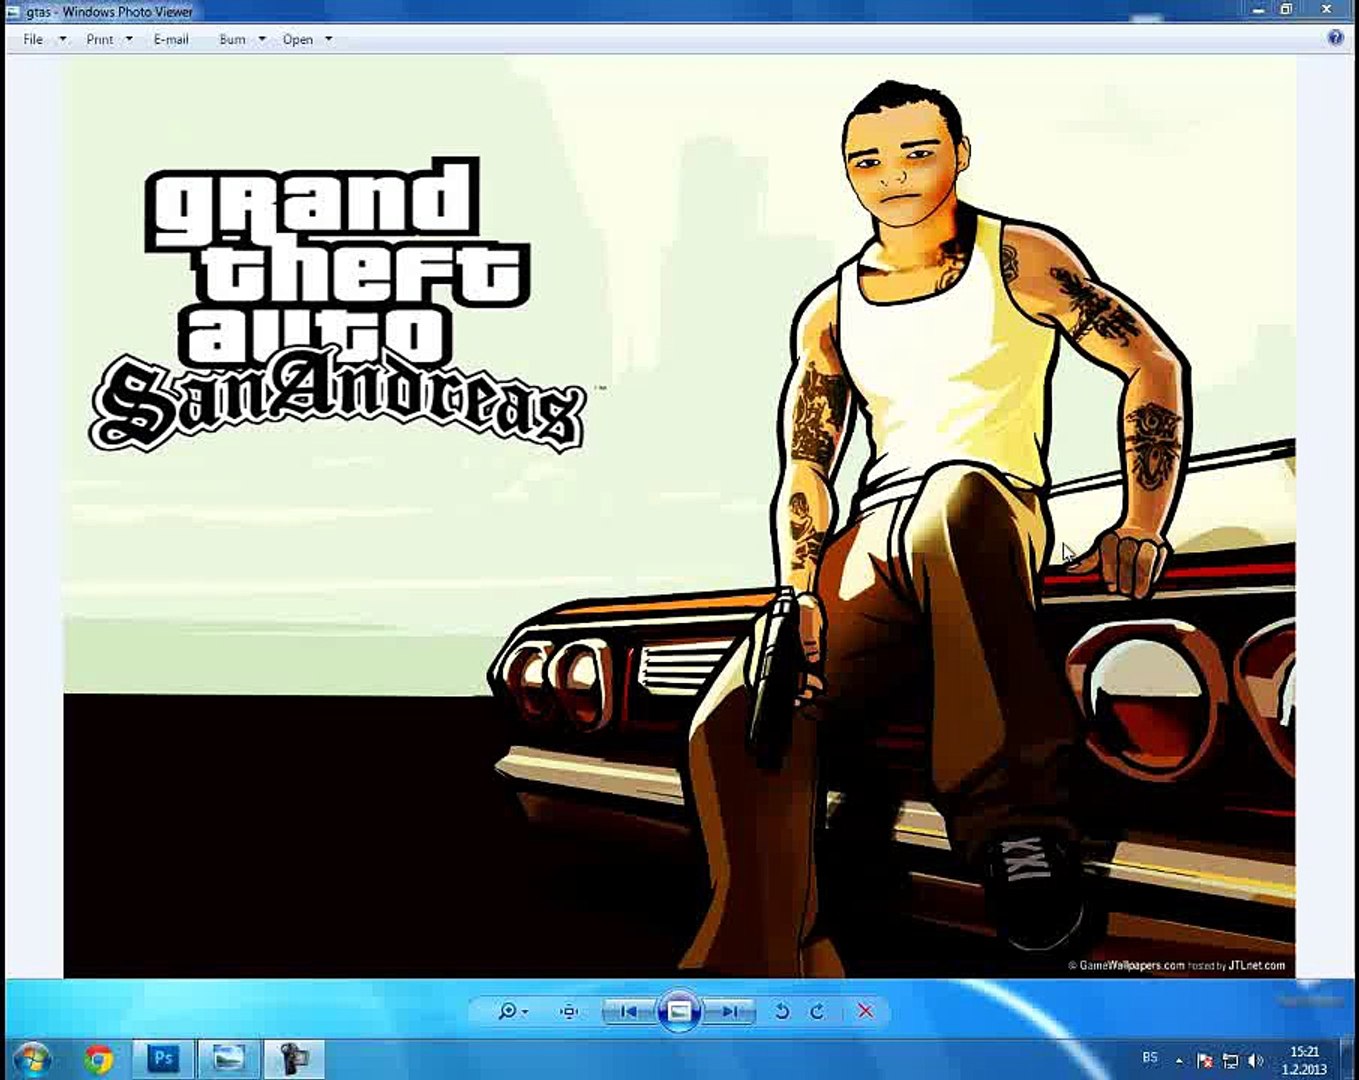Open the Print menu
Screen dimensions: 1359x1080
[x=108, y=39]
